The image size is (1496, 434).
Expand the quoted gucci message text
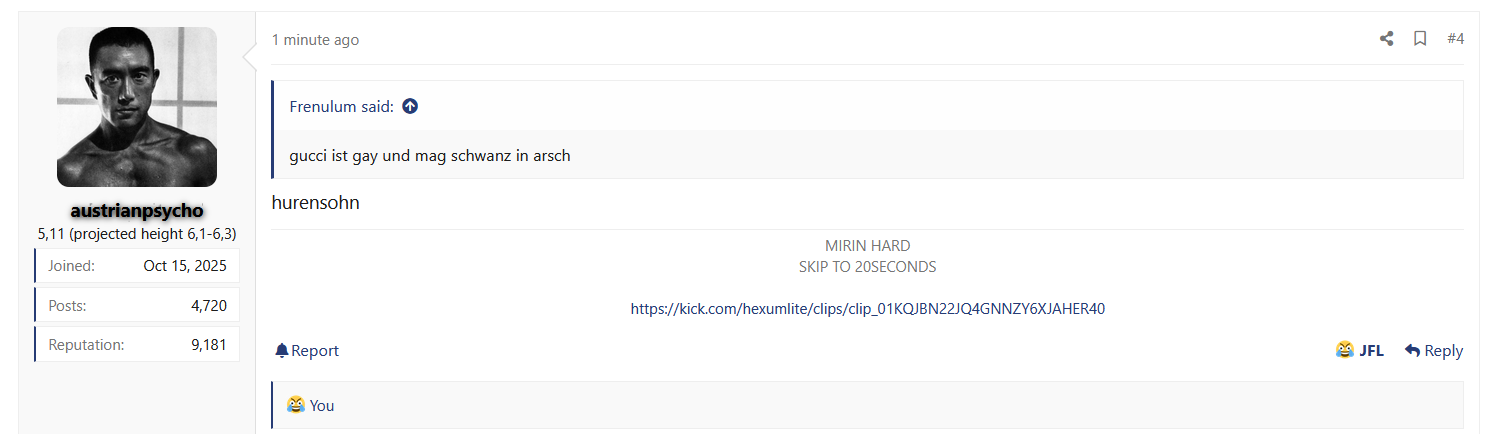[x=430, y=156]
